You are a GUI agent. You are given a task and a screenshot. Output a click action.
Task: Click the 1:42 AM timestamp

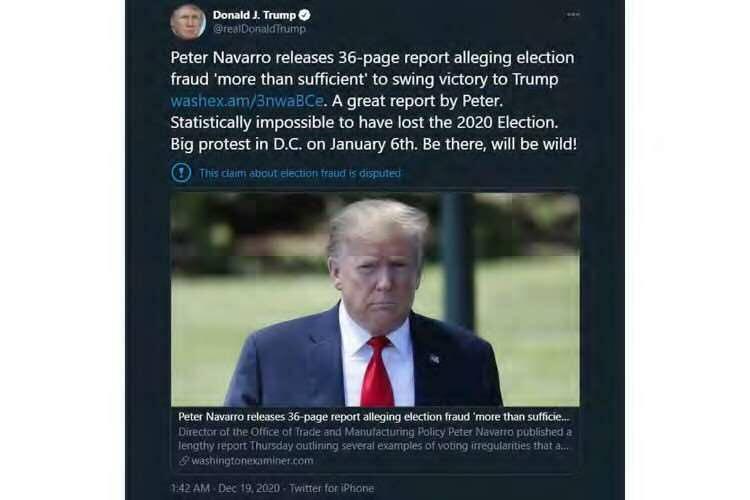pos(190,489)
